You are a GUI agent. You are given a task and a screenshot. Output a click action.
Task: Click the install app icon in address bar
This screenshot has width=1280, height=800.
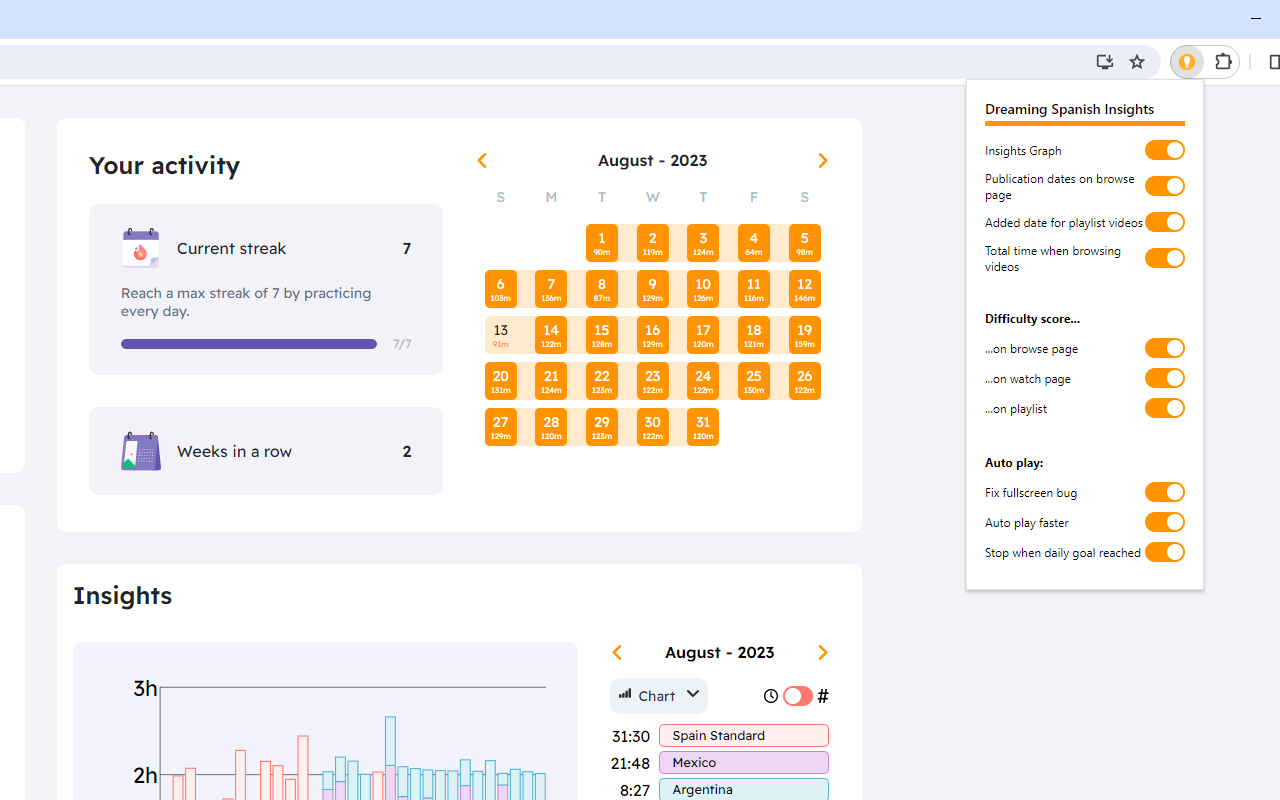click(1105, 62)
